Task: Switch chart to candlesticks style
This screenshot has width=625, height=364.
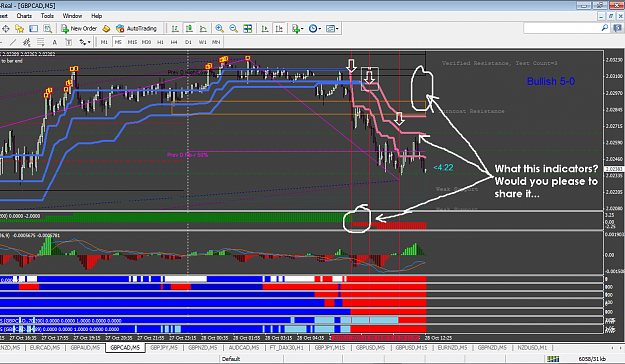Action: click(x=189, y=29)
